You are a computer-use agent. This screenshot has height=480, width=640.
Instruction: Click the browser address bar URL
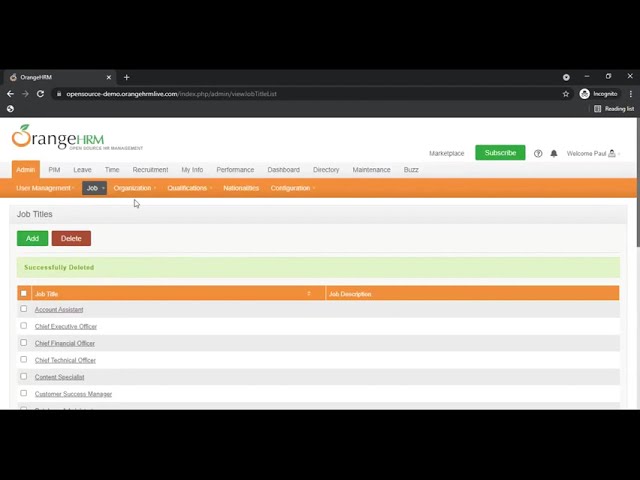171,94
